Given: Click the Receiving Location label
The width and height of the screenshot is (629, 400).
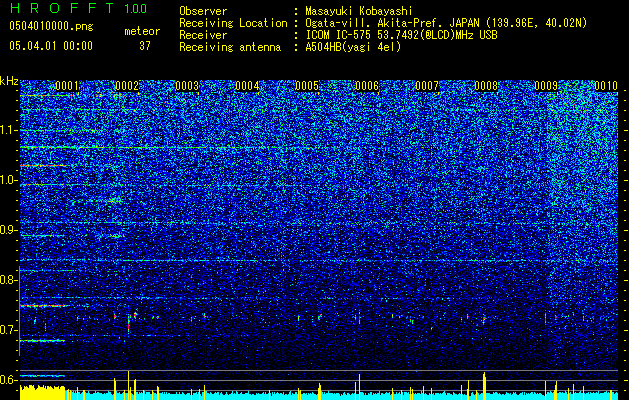Looking at the screenshot, I should coord(233,23).
